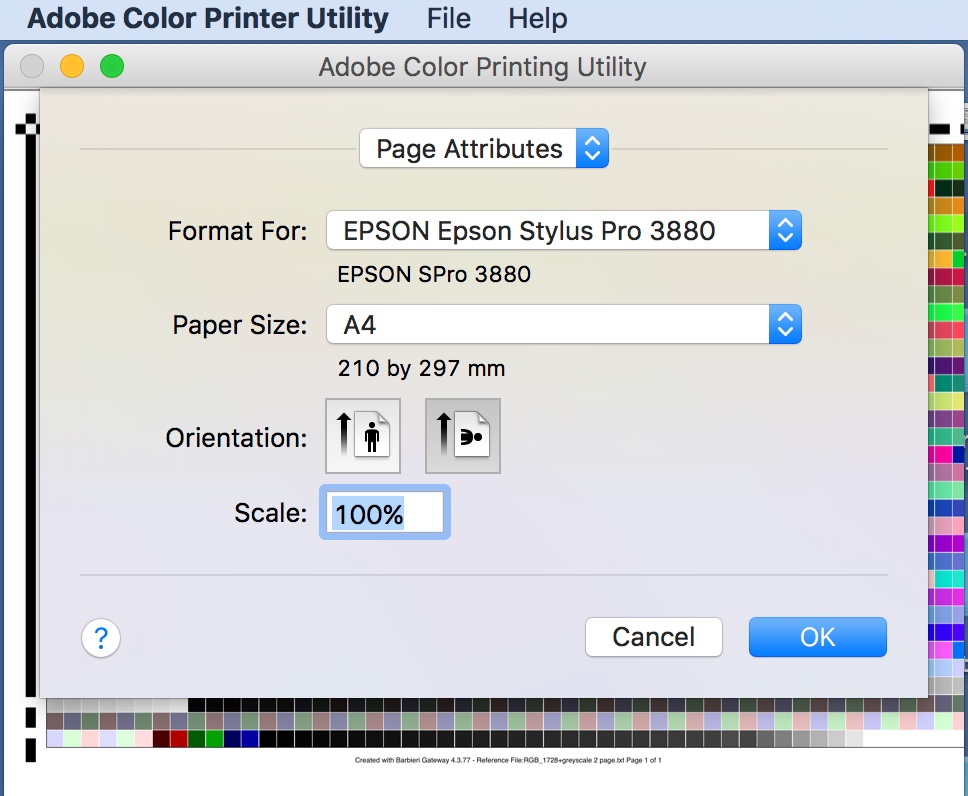Click the yellow minimize window button
The height and width of the screenshot is (796, 968).
point(72,66)
